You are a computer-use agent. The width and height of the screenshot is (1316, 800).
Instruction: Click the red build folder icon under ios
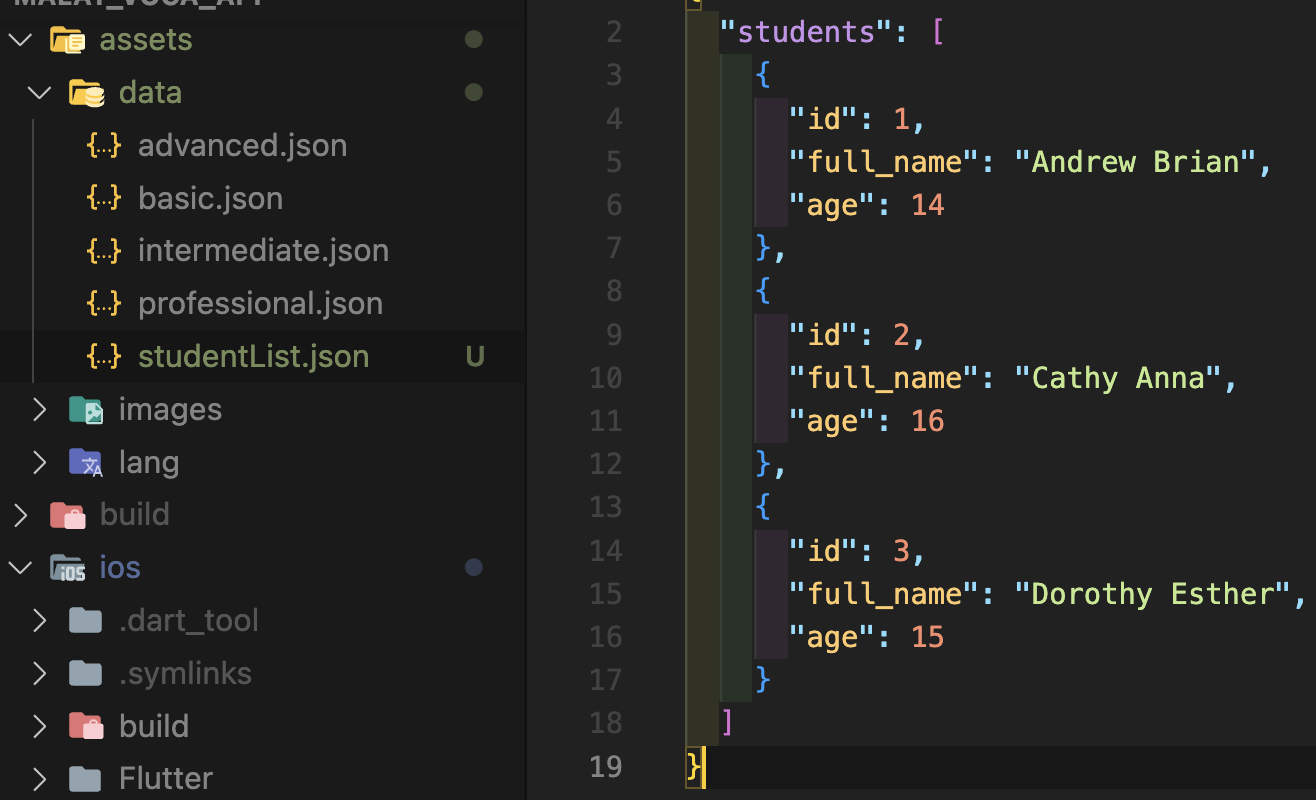click(86, 726)
